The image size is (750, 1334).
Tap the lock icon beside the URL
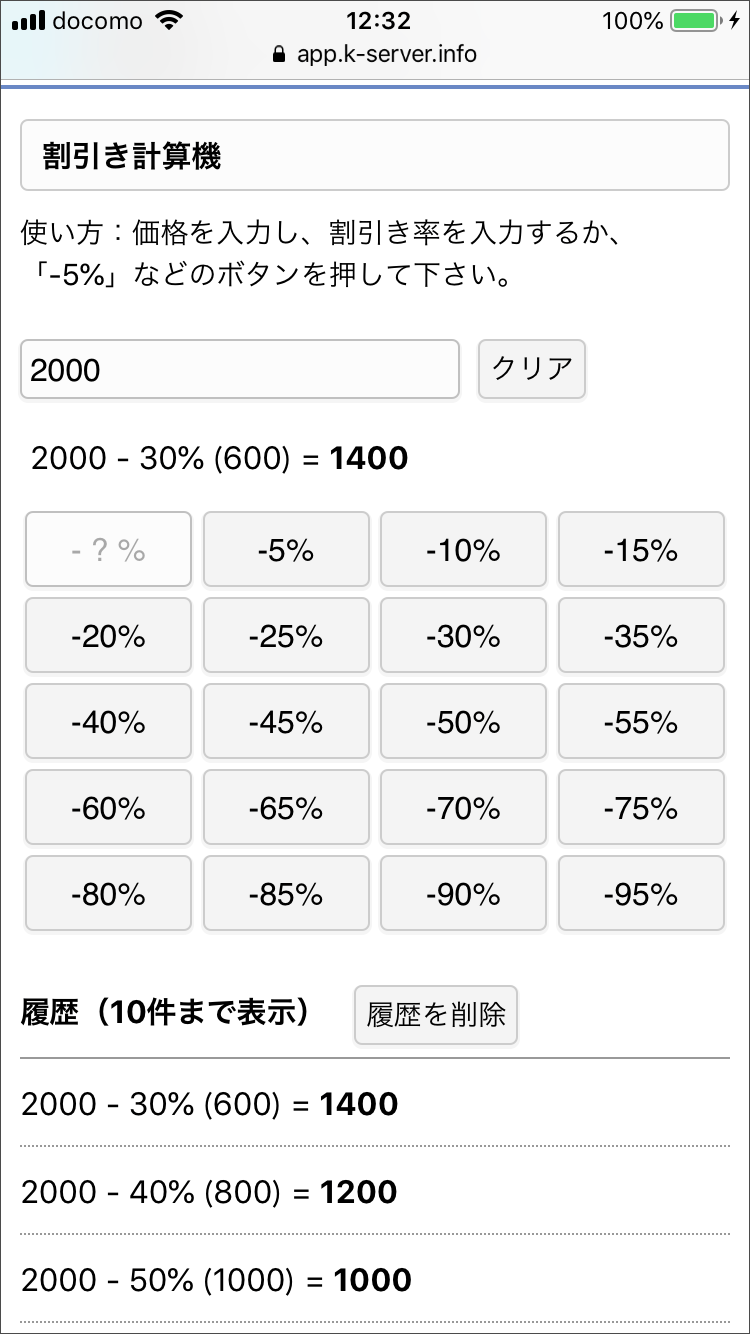point(279,55)
